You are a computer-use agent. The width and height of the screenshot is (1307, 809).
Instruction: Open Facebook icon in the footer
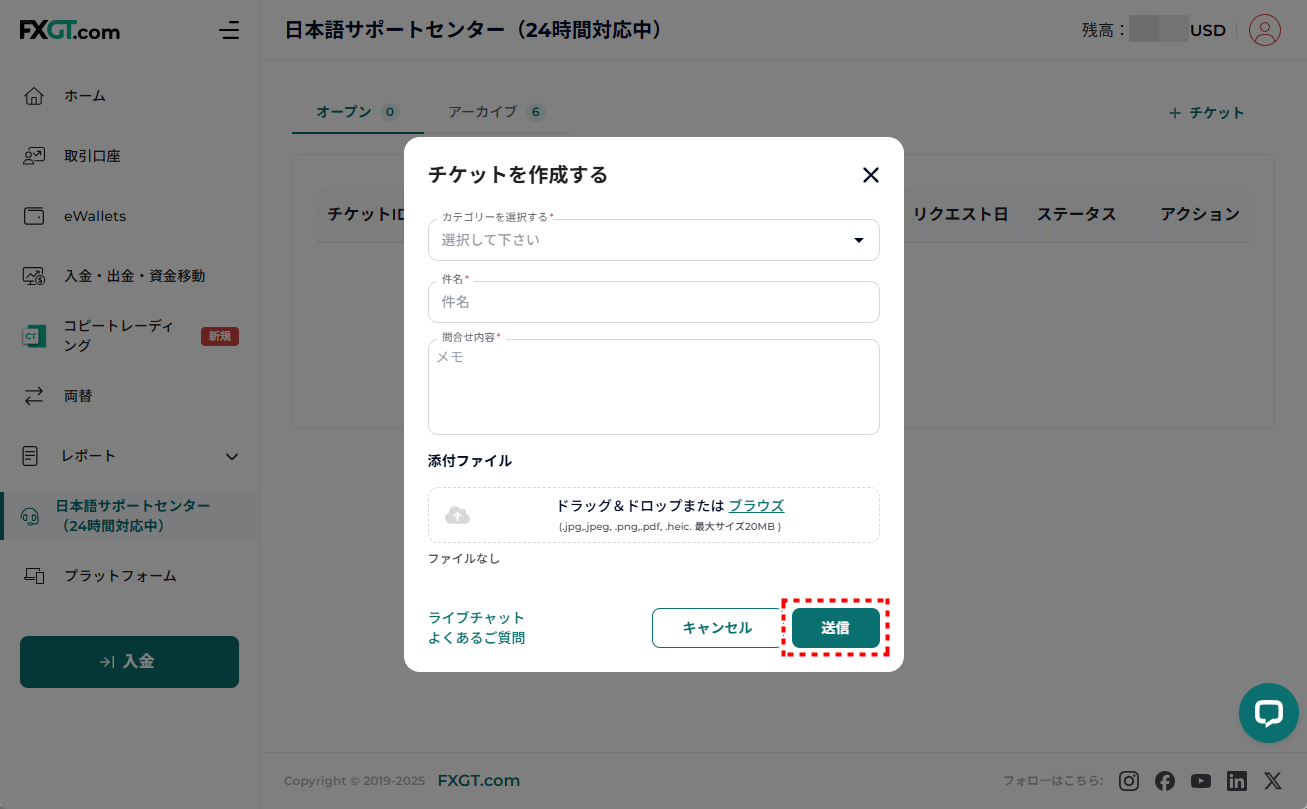pos(1165,781)
